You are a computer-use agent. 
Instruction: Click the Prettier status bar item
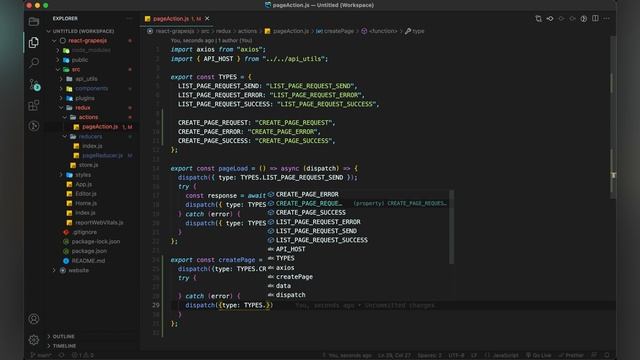[571, 355]
